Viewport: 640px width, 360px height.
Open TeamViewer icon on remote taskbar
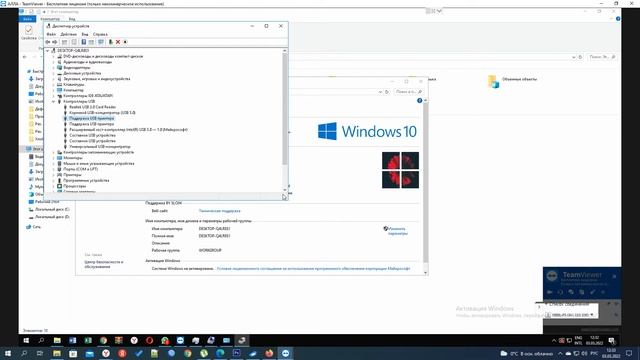(180, 340)
